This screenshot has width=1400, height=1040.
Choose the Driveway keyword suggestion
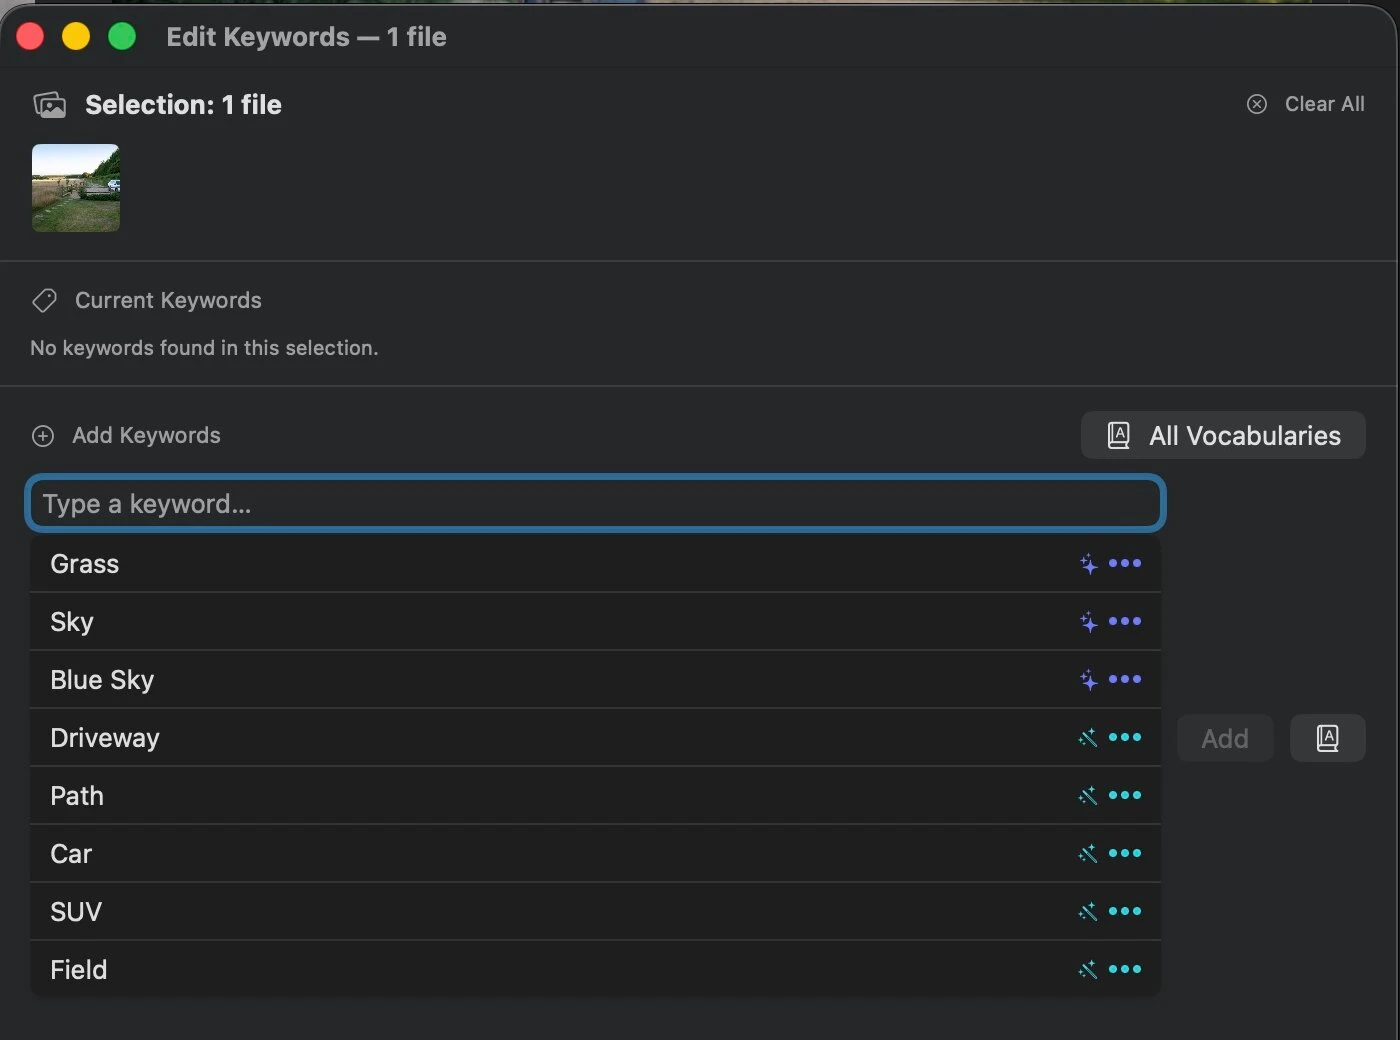(x=596, y=737)
